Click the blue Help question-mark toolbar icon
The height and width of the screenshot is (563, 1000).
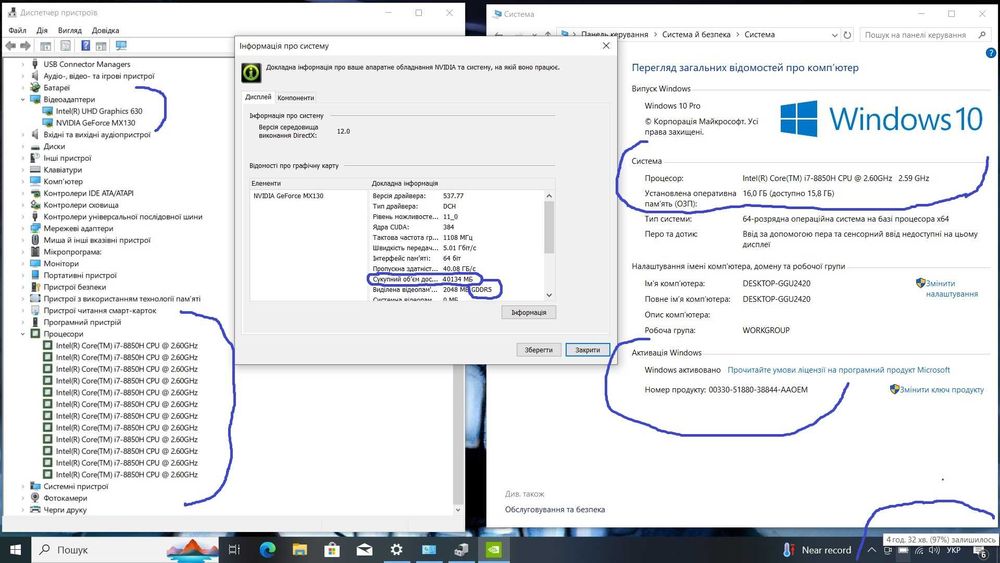pyautogui.click(x=85, y=46)
